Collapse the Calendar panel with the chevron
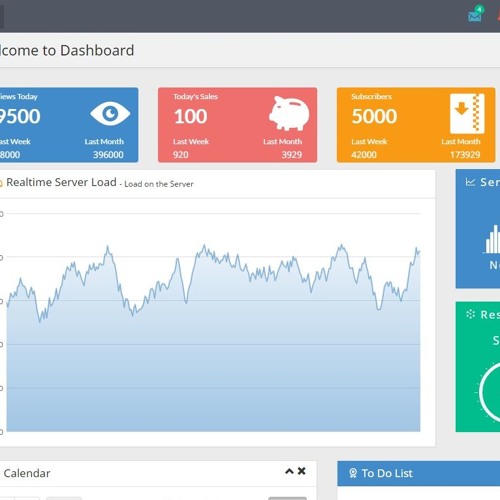Viewport: 500px width, 500px height. point(289,471)
